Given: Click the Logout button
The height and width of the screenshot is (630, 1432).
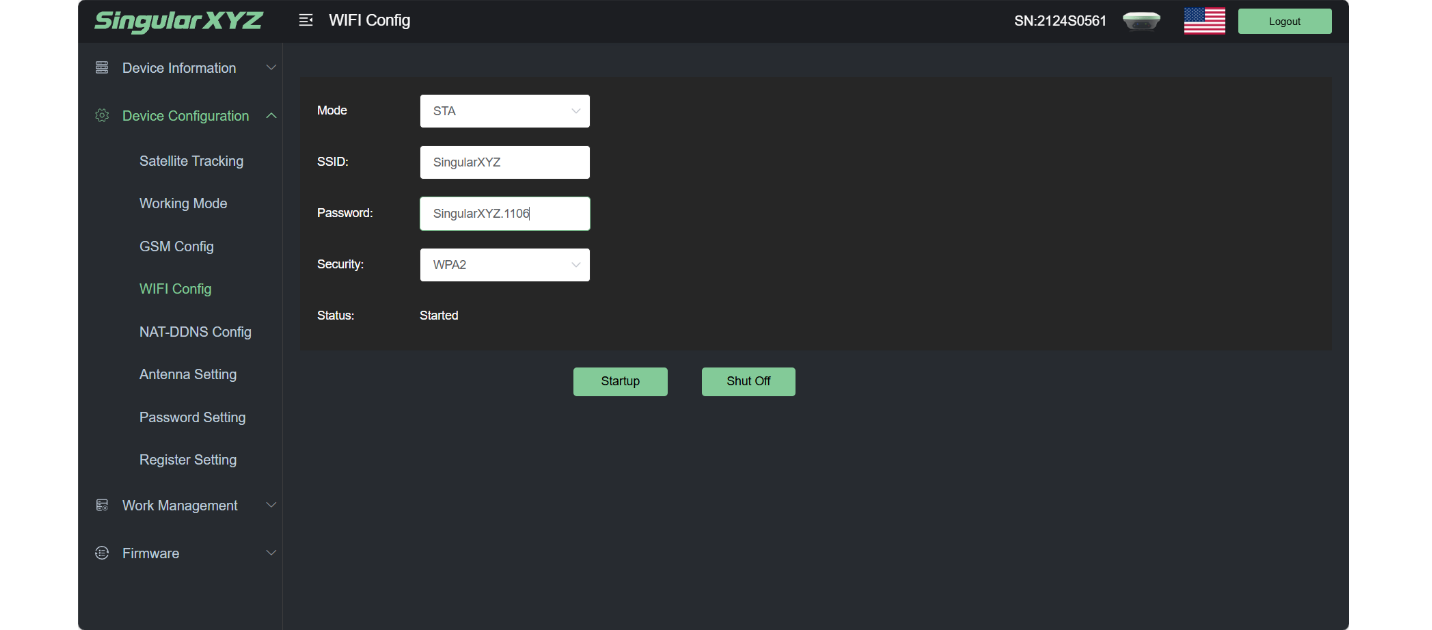Looking at the screenshot, I should tap(1284, 21).
